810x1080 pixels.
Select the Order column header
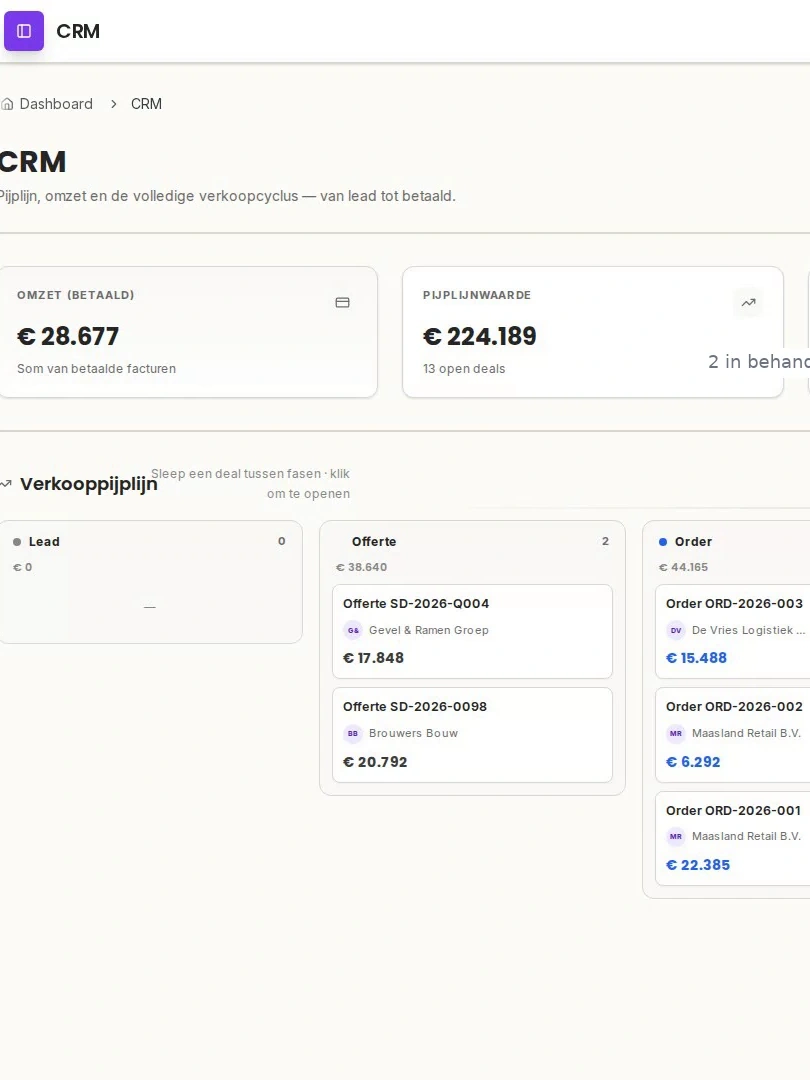[694, 542]
